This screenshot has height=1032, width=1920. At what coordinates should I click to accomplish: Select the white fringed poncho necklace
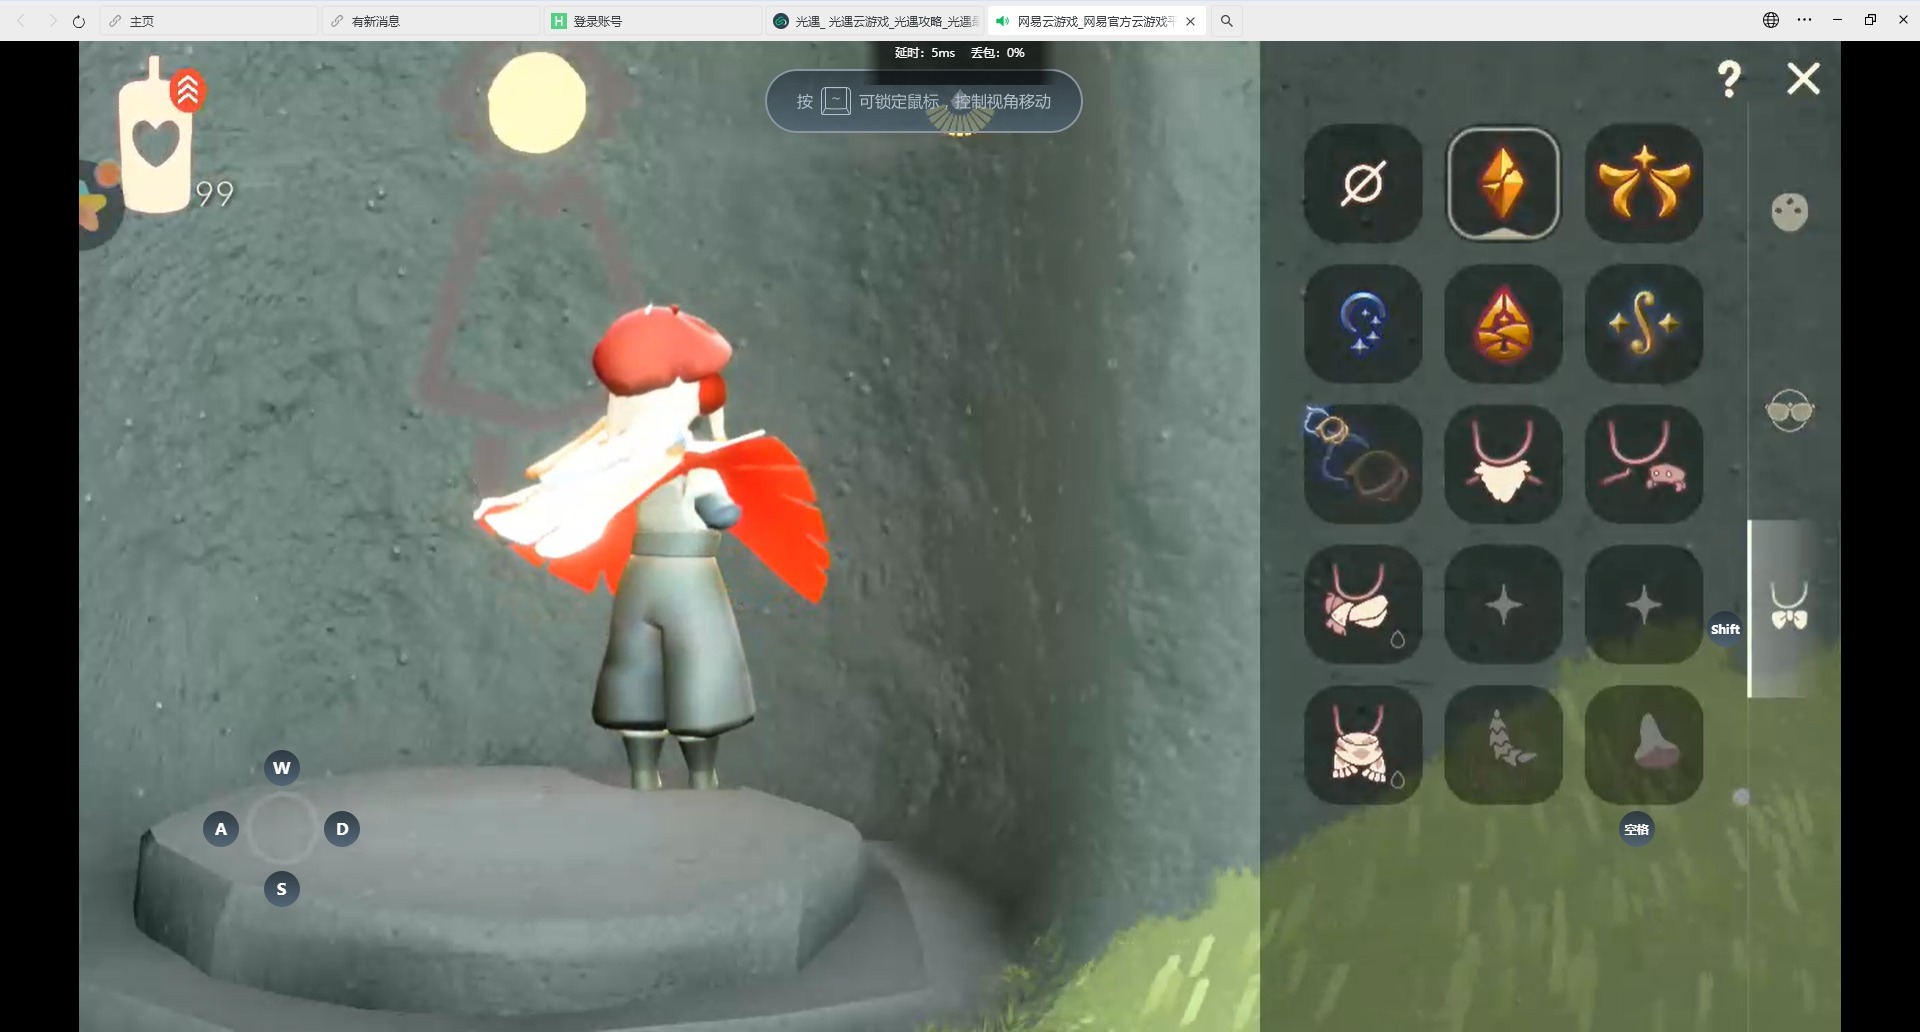point(1363,744)
